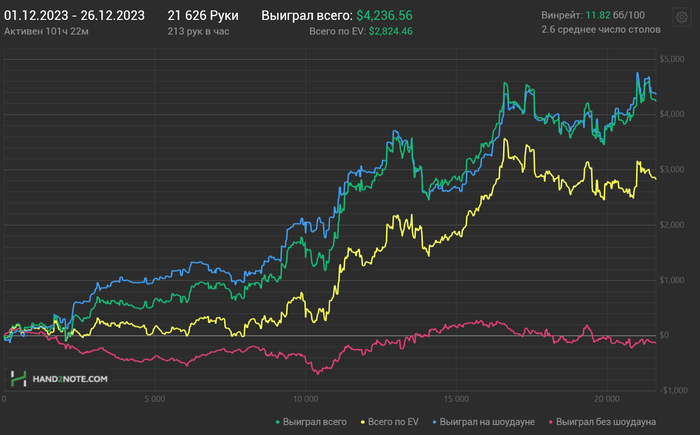The width and height of the screenshot is (700, 435).
Task: Click the $0 y-axis label
Action: click(664, 335)
